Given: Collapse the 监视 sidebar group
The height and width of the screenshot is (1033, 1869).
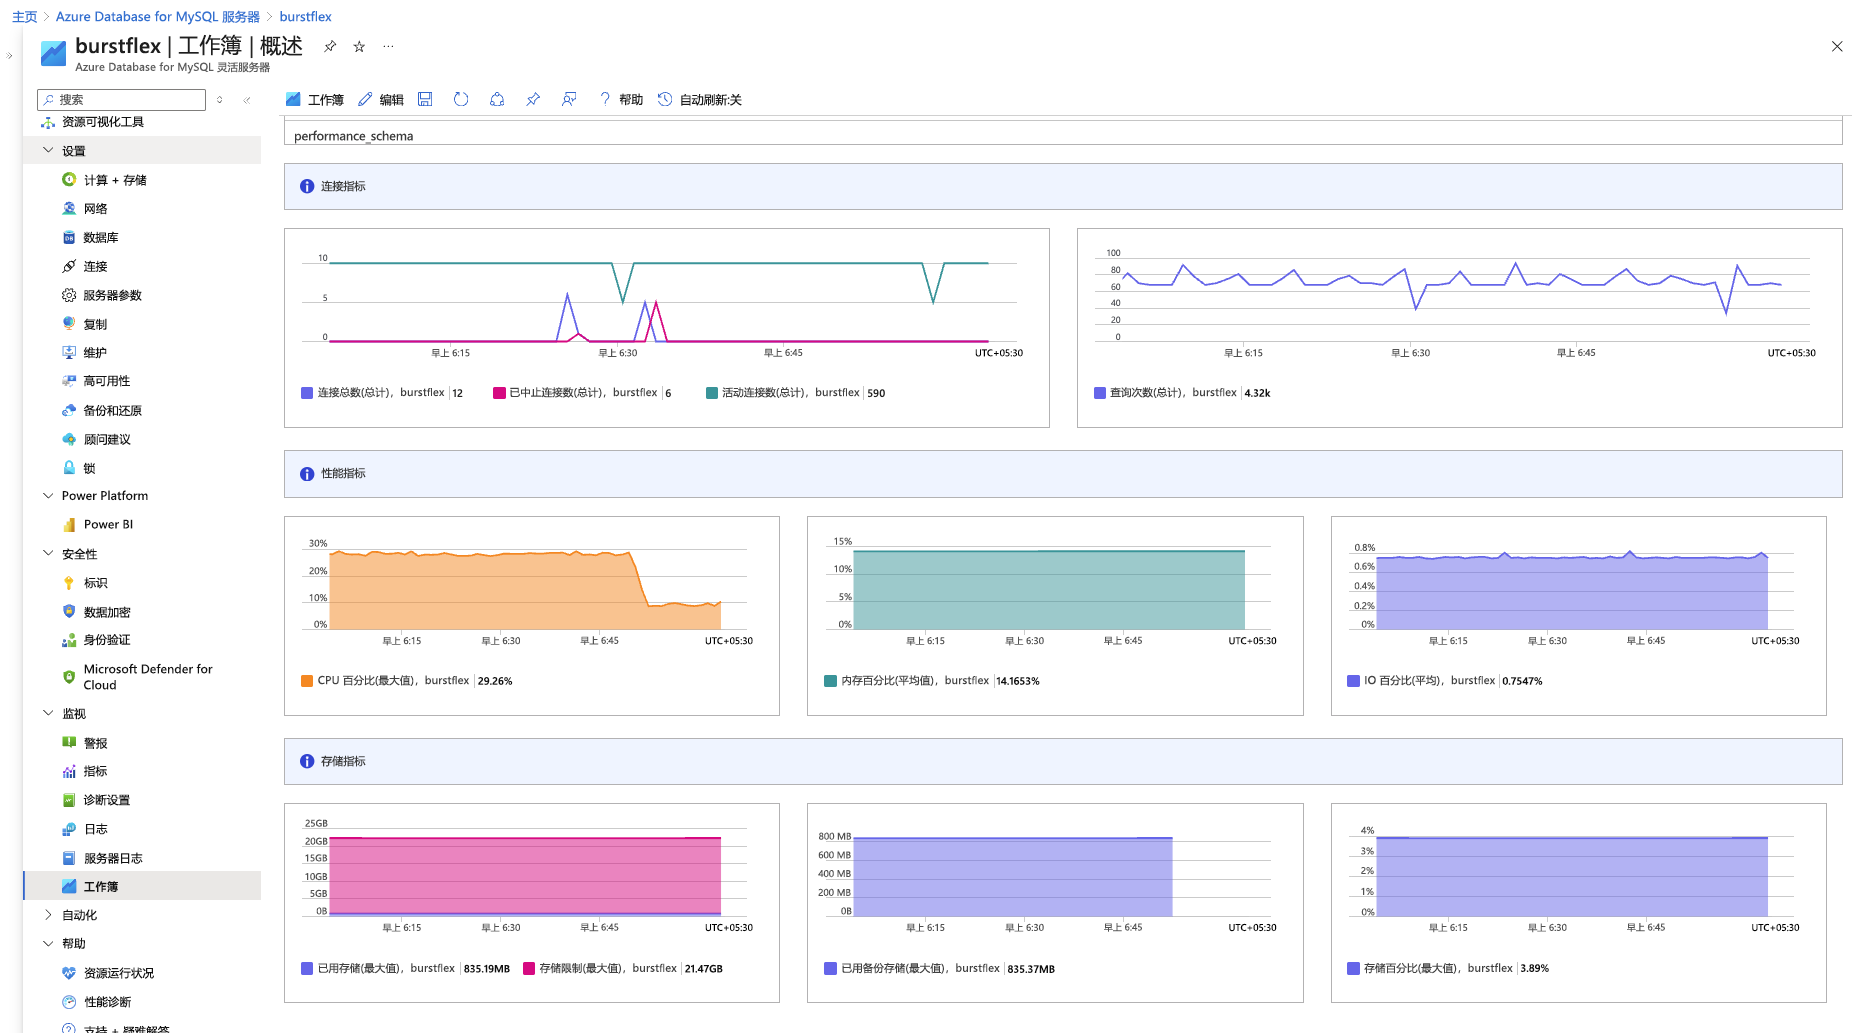Looking at the screenshot, I should [x=48, y=713].
